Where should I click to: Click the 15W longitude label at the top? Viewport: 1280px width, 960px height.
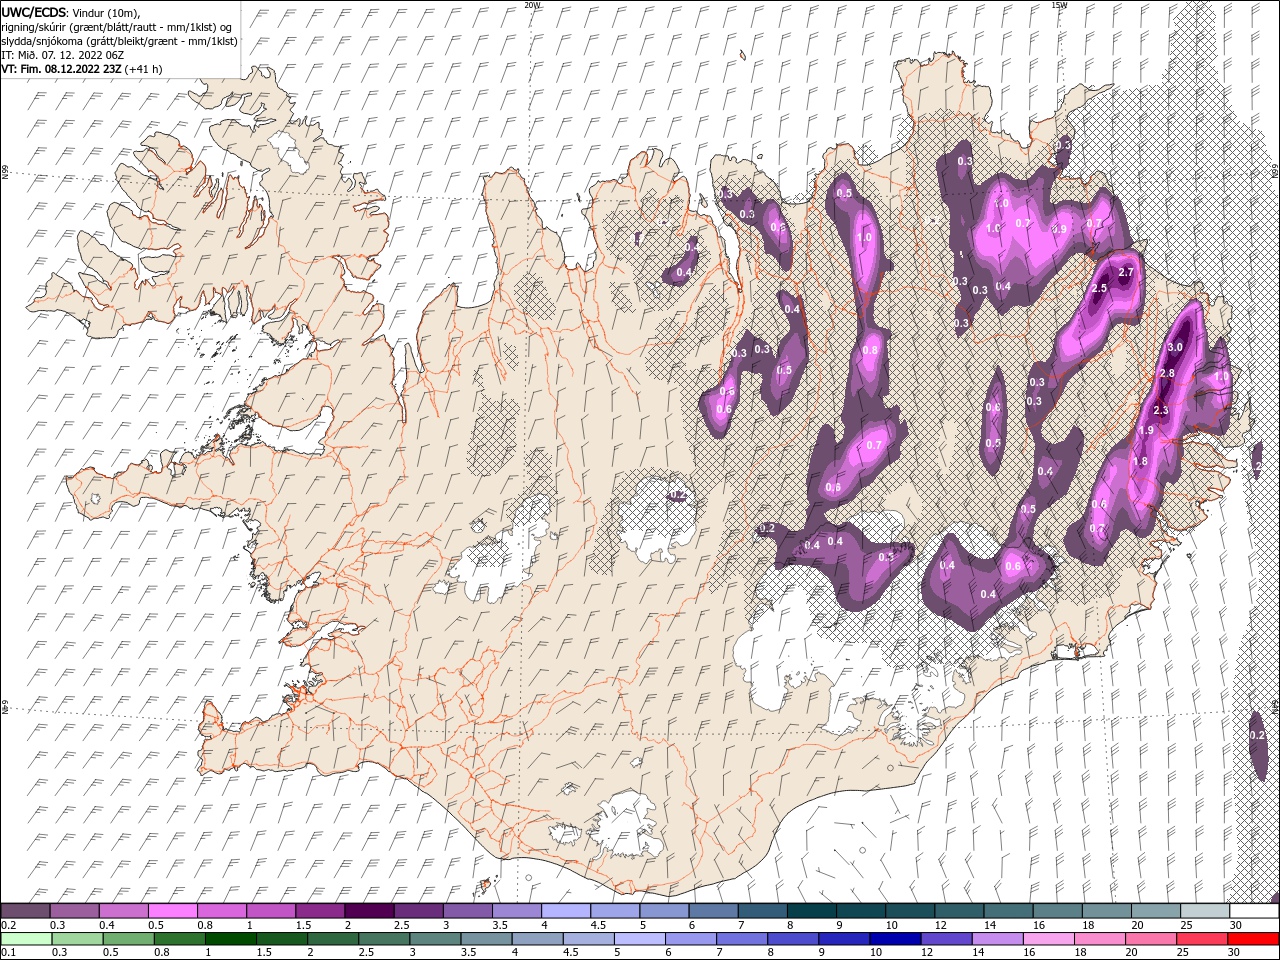click(x=1059, y=5)
